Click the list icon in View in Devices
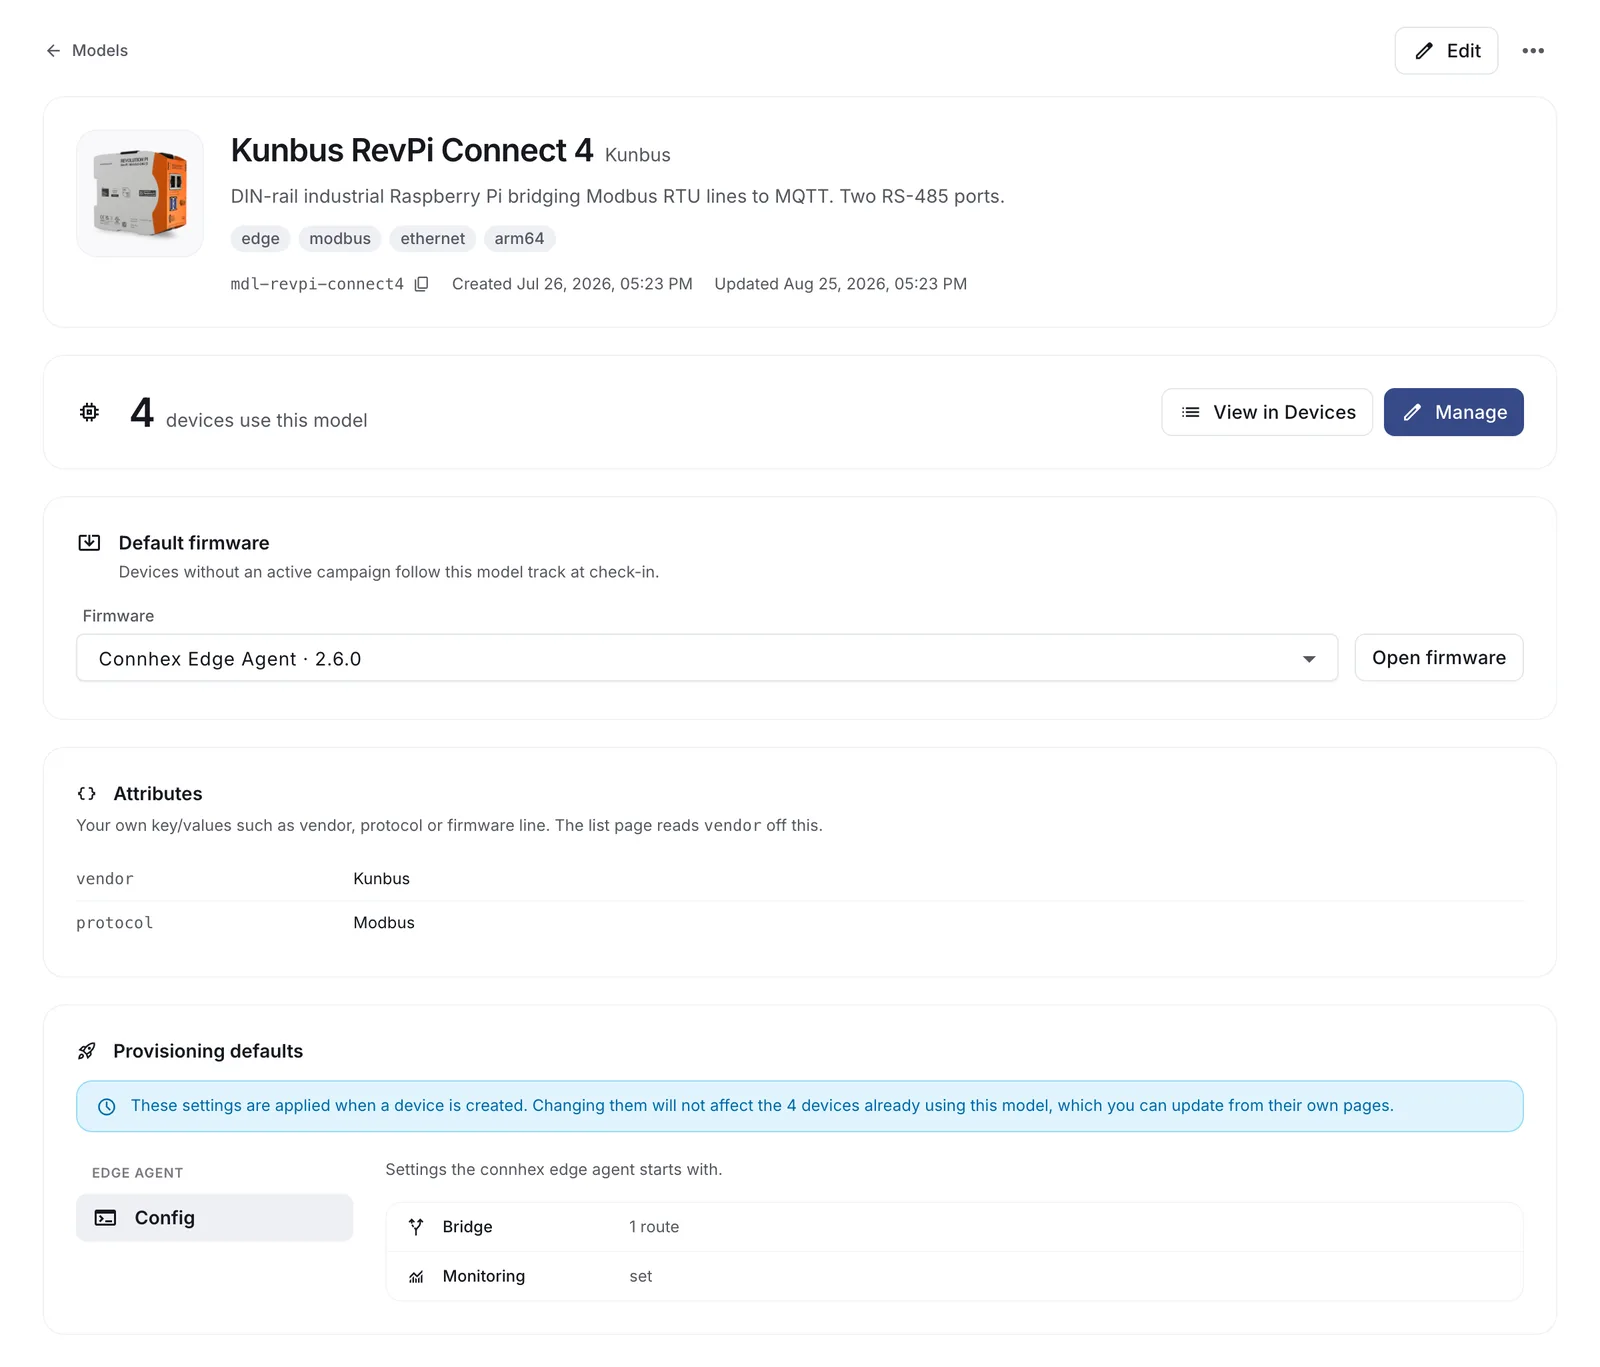 [1191, 412]
